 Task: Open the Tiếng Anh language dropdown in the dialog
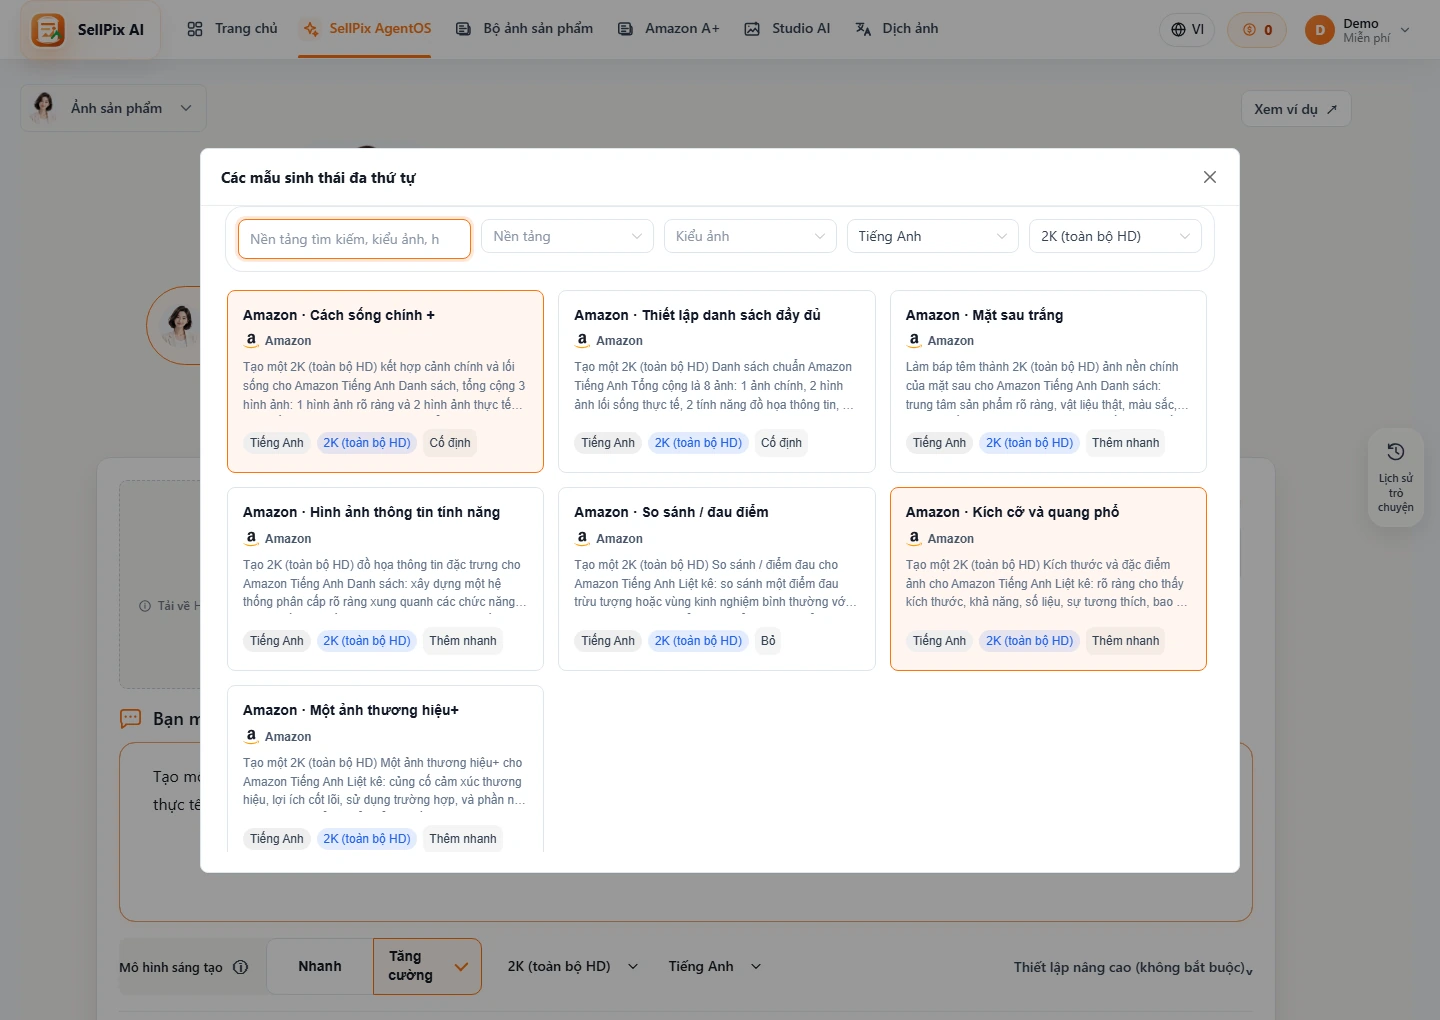tap(932, 237)
